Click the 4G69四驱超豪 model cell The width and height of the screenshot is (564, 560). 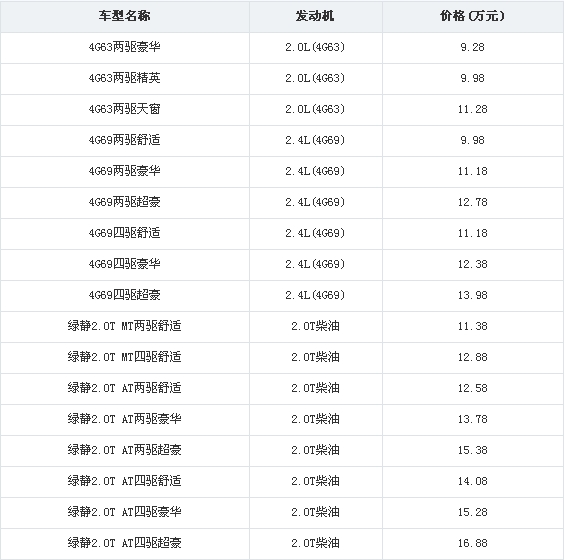(124, 295)
